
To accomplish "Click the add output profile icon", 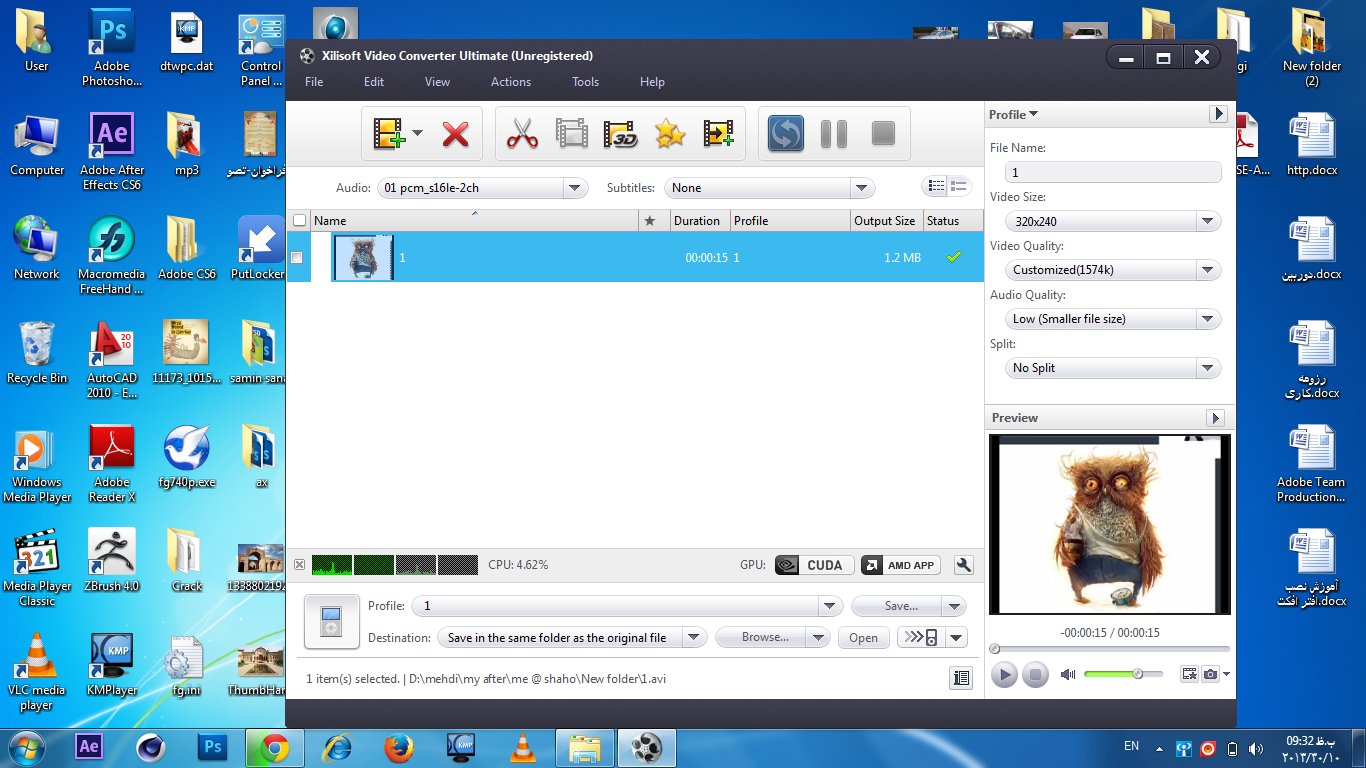I will tap(718, 133).
